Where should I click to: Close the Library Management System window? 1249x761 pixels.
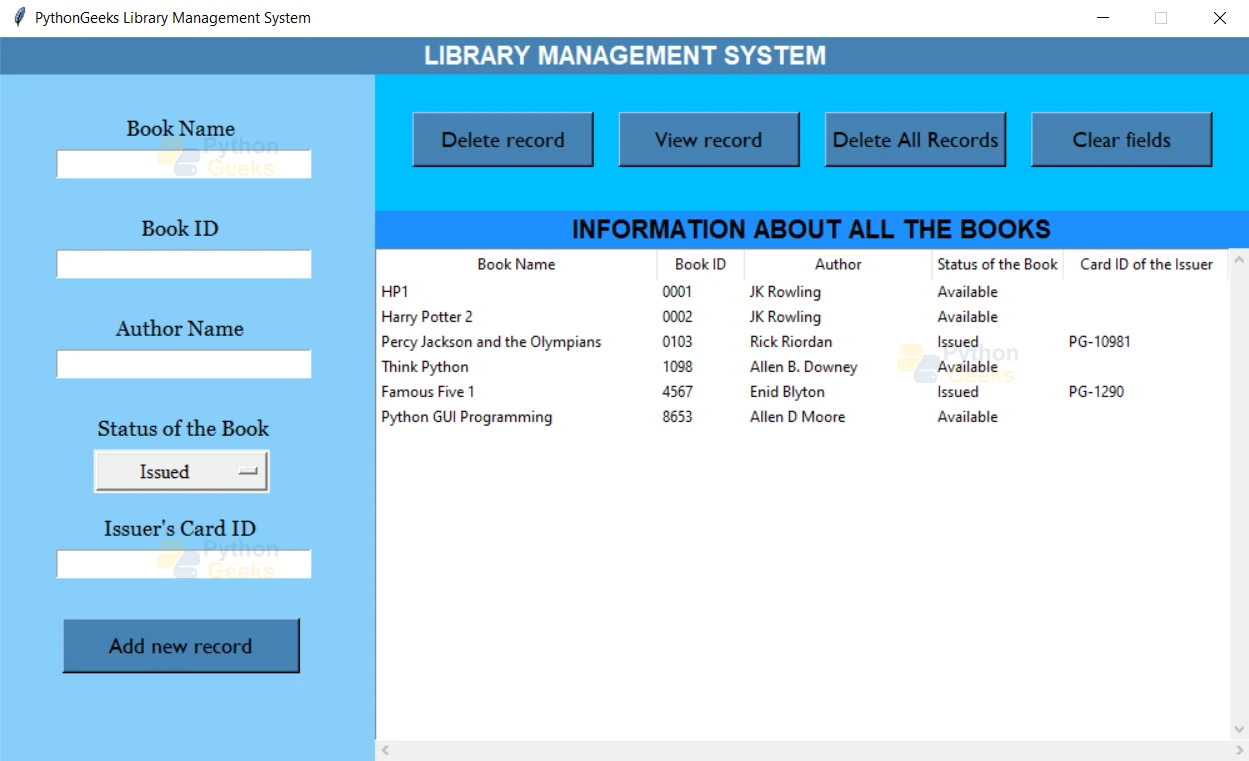1220,18
